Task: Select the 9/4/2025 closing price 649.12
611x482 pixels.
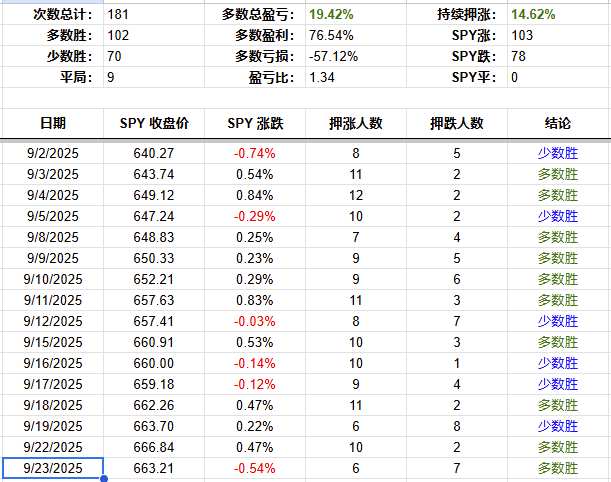Action: pos(153,195)
